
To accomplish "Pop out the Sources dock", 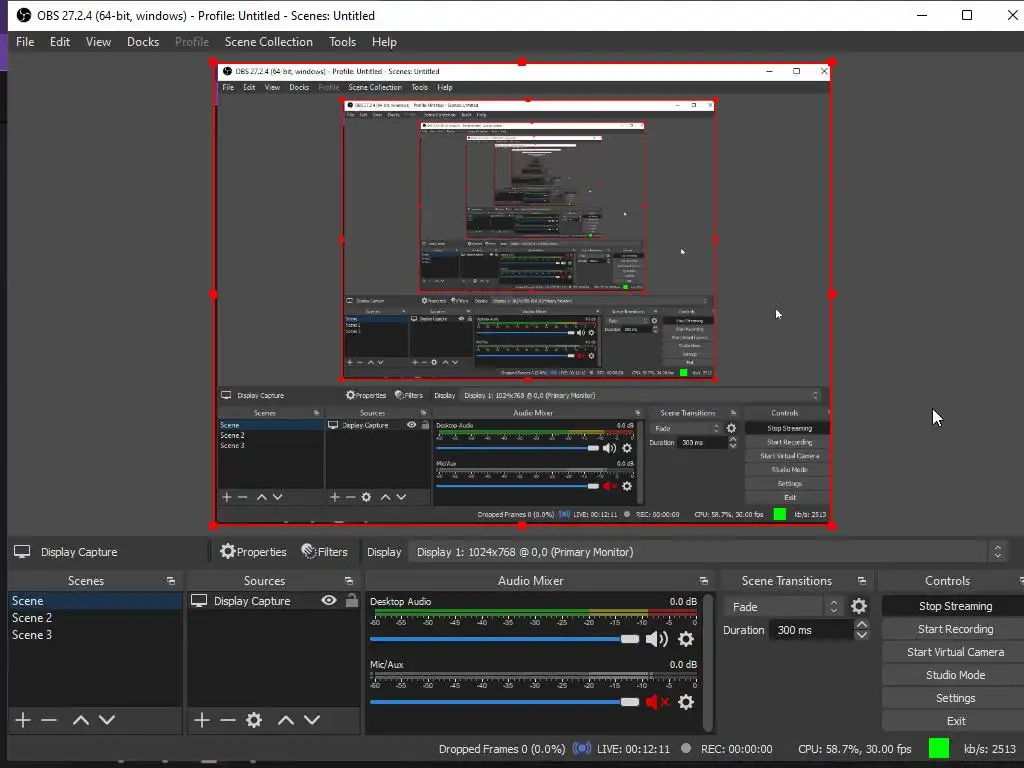I will pos(349,581).
